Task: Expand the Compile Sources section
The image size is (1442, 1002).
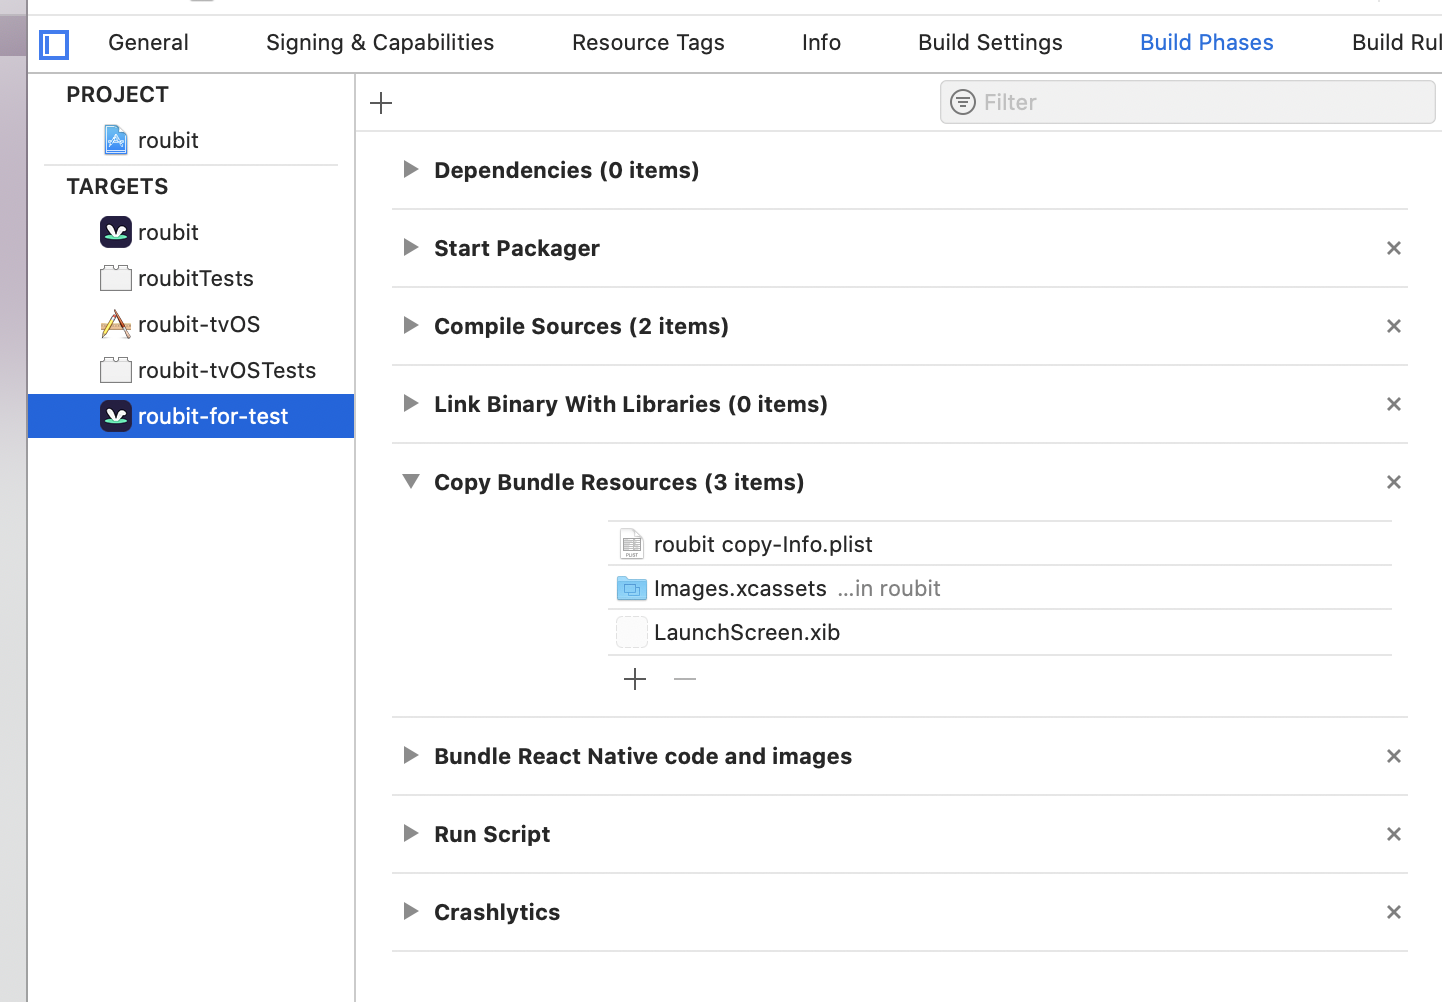Action: pyautogui.click(x=410, y=325)
